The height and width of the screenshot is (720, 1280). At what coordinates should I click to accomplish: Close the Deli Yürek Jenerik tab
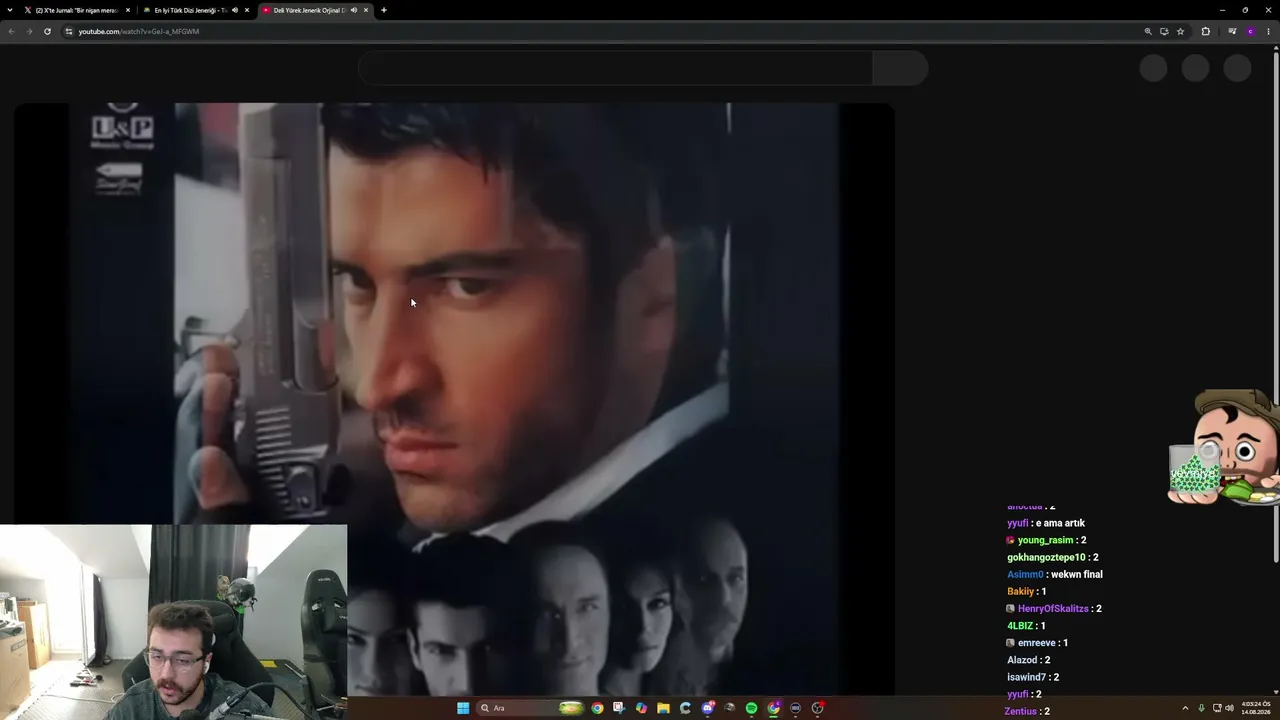click(x=366, y=10)
